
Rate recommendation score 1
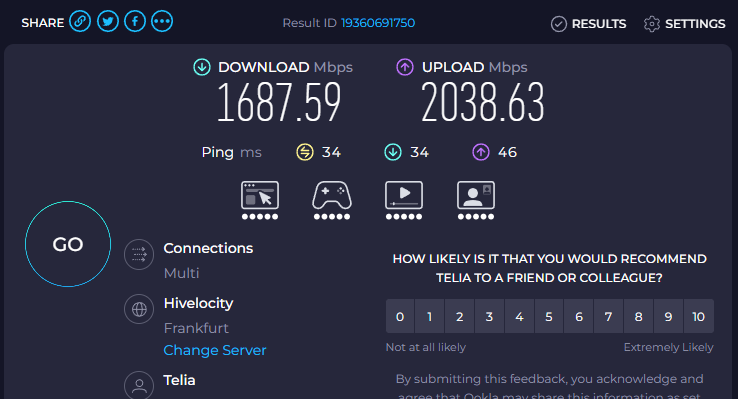(x=429, y=316)
